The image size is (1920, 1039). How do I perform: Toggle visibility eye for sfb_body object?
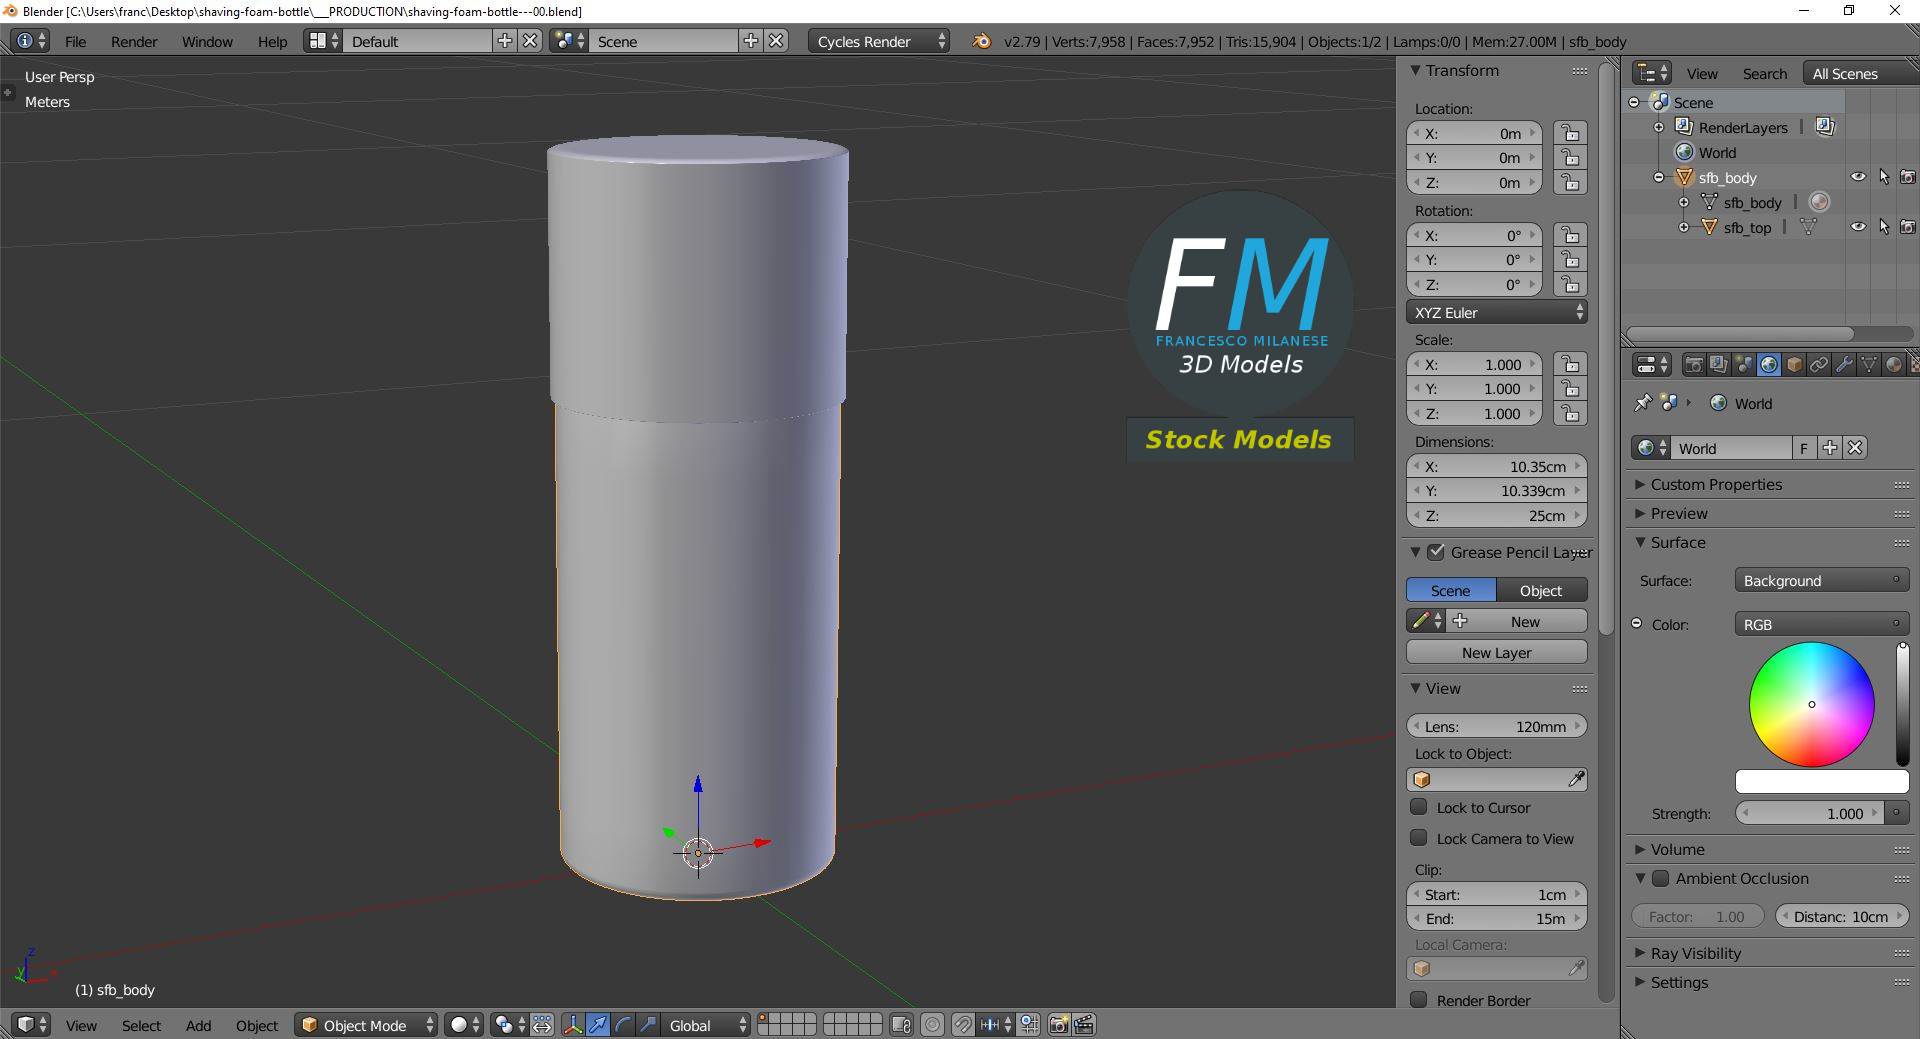coord(1858,177)
